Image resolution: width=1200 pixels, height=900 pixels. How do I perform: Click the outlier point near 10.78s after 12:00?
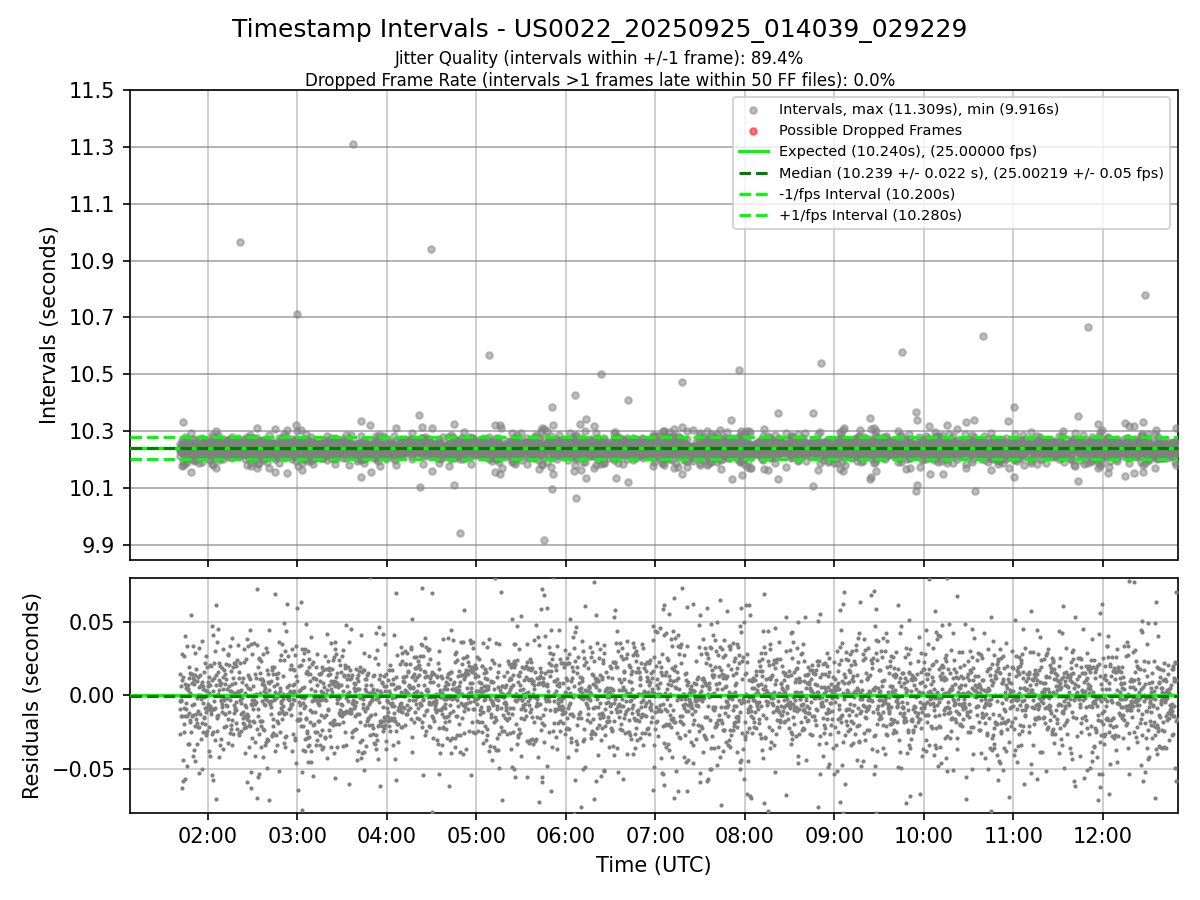click(1145, 295)
